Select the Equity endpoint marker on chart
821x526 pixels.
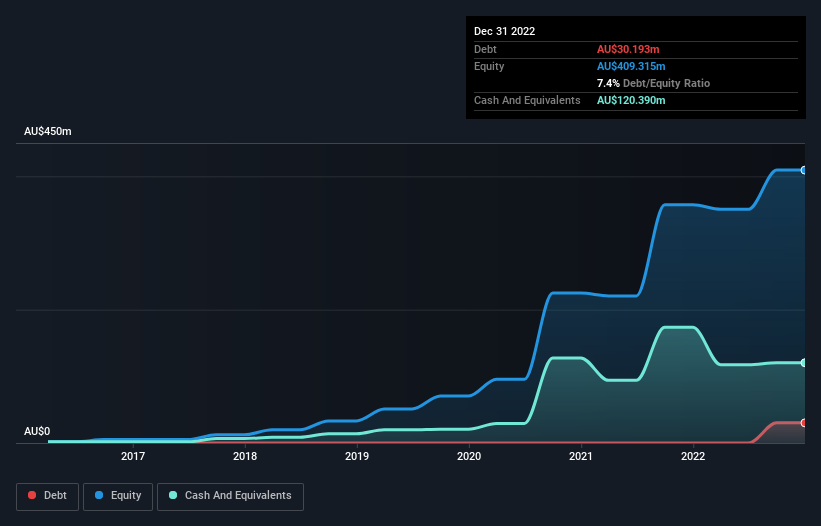[x=804, y=170]
